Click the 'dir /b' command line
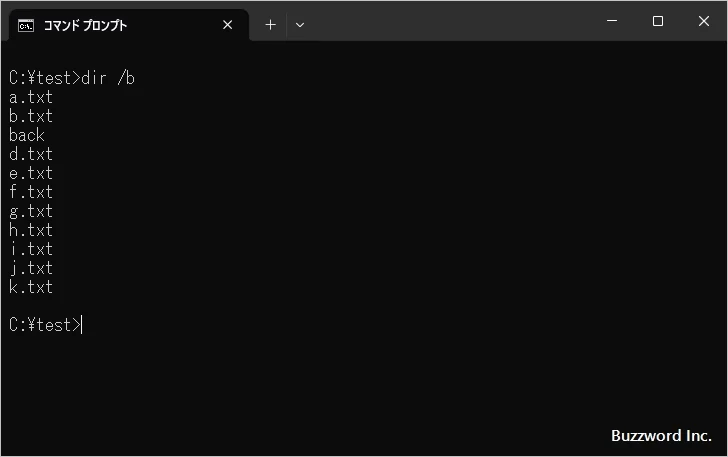 pos(71,78)
